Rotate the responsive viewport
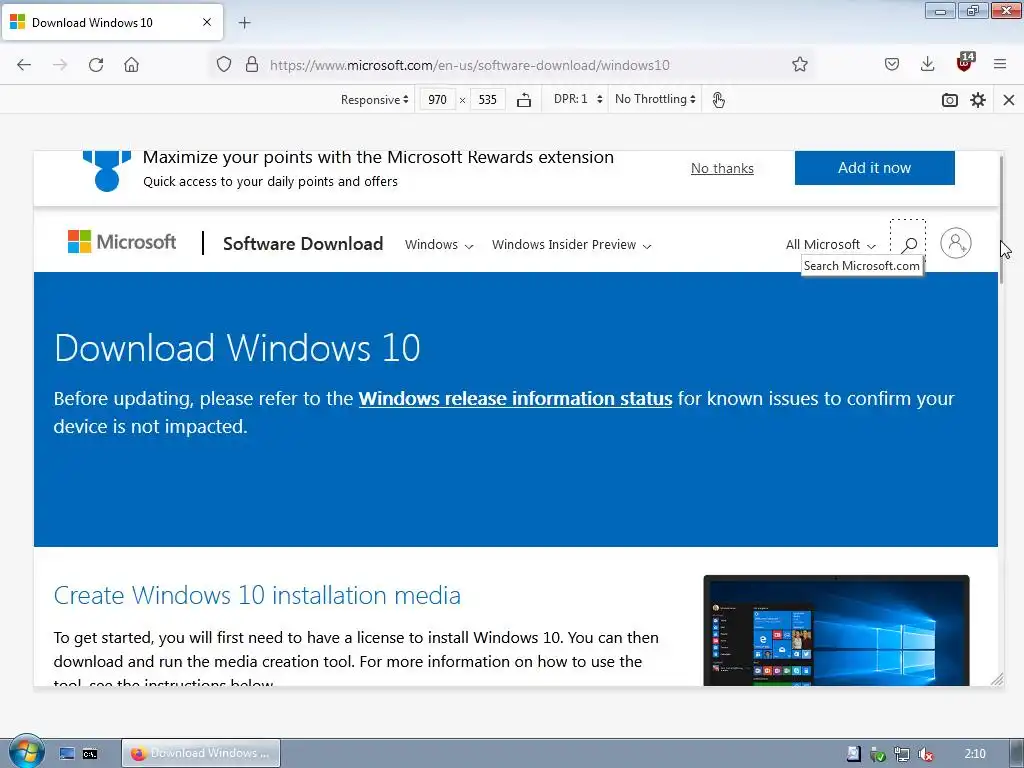This screenshot has height=768, width=1024. coord(523,100)
